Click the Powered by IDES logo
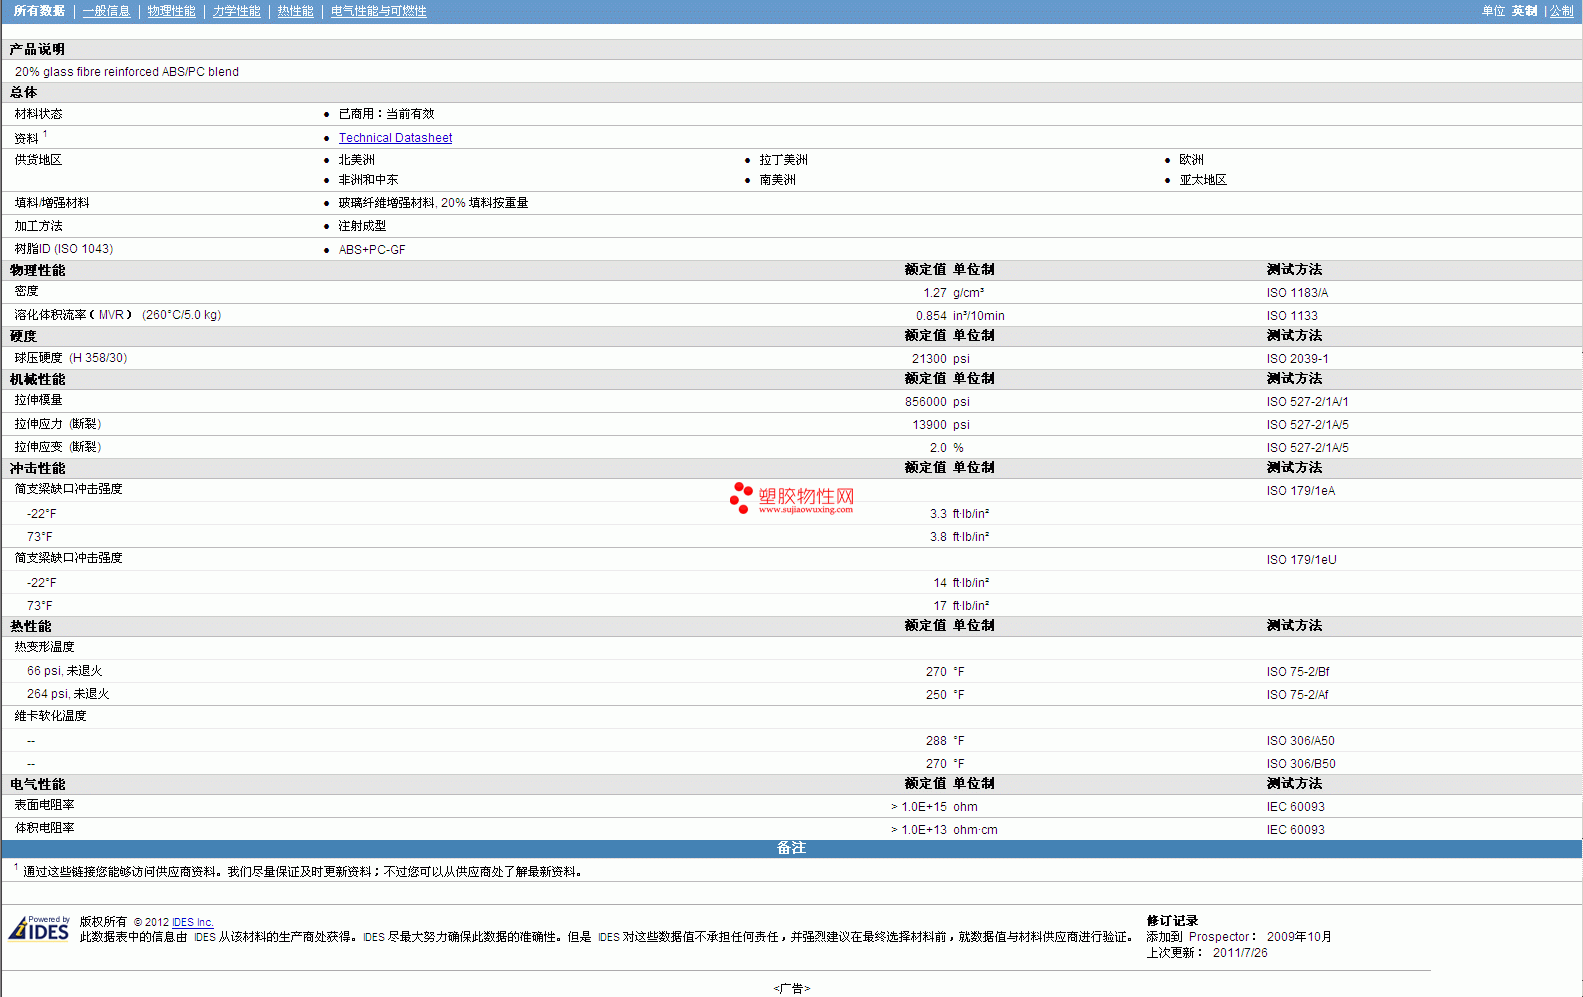The image size is (1583, 997). coord(40,928)
